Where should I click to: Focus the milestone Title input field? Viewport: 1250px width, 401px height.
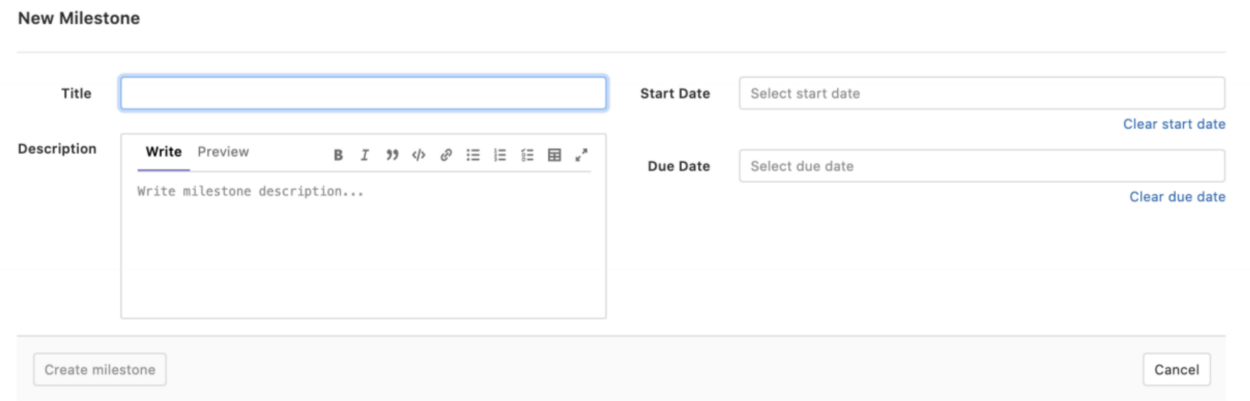pos(363,93)
